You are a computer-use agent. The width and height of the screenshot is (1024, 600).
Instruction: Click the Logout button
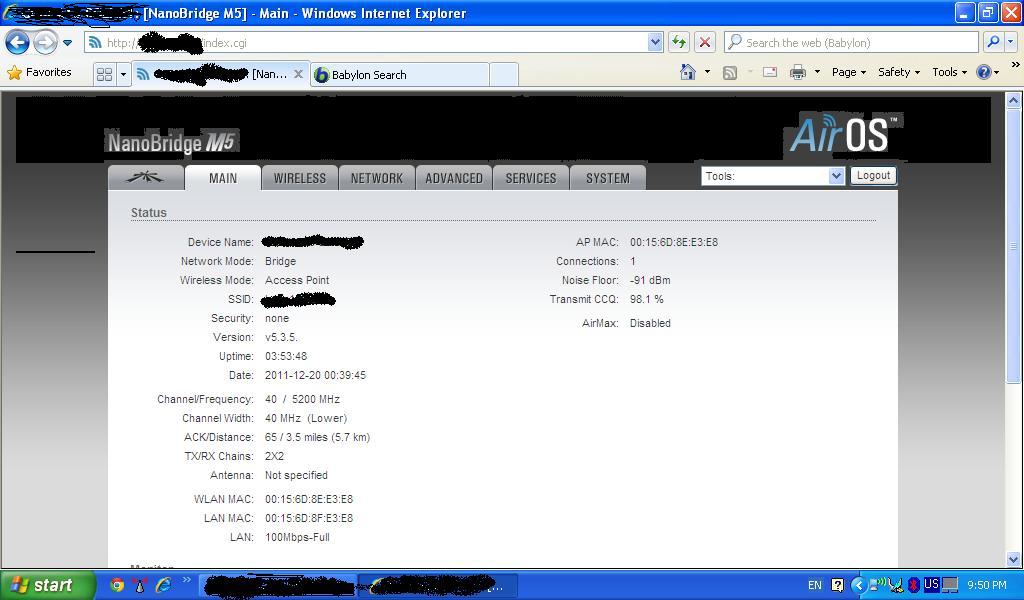[x=873, y=175]
